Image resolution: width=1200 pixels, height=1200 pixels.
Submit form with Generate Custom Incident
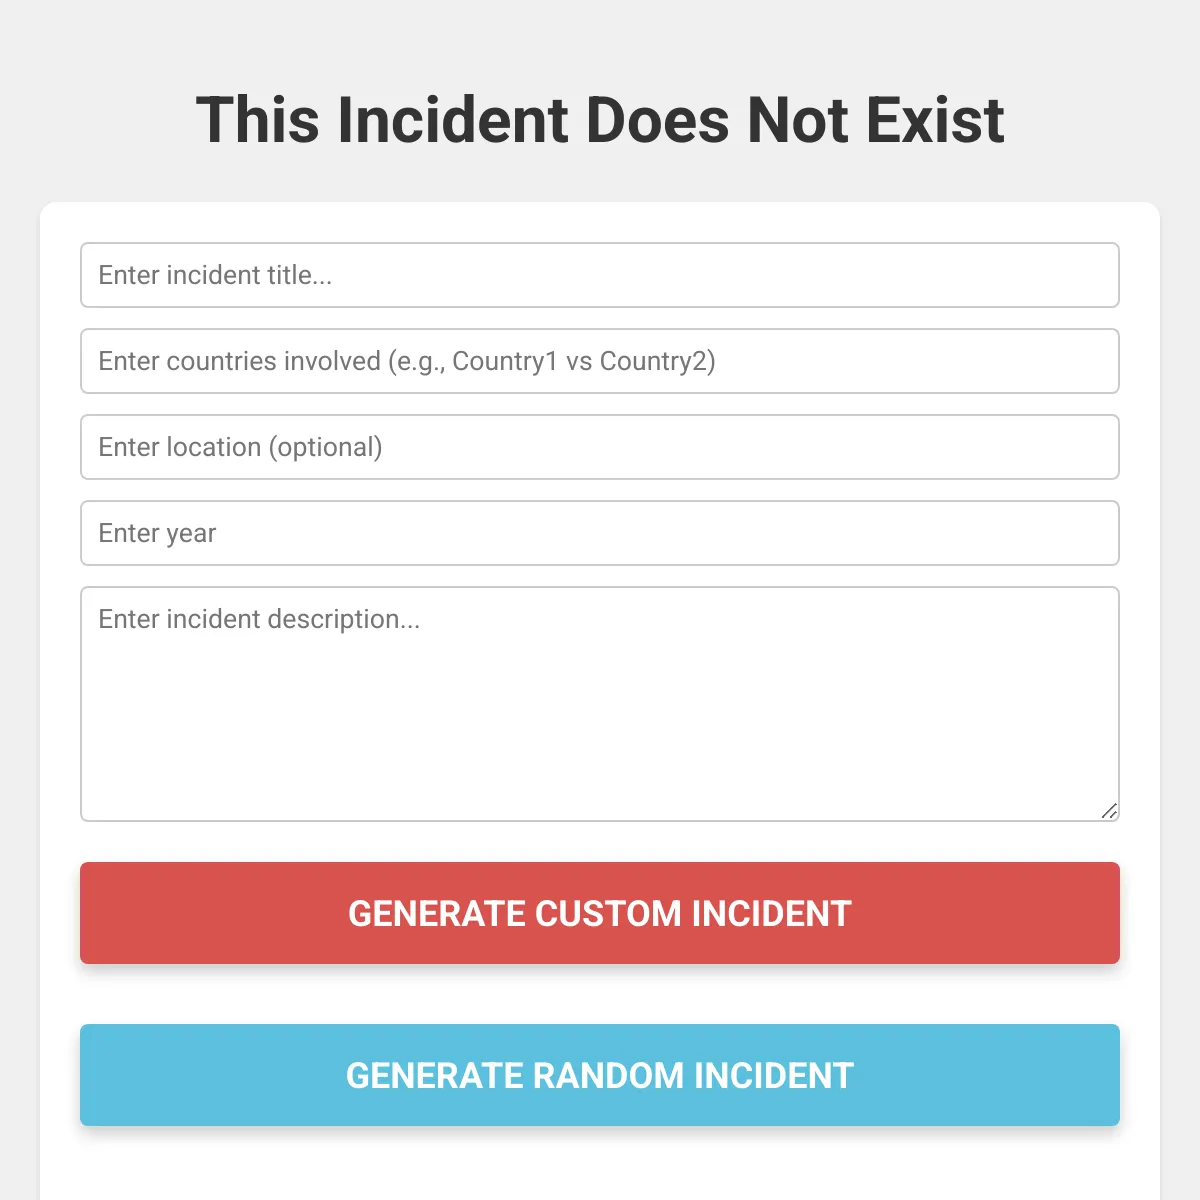click(600, 913)
